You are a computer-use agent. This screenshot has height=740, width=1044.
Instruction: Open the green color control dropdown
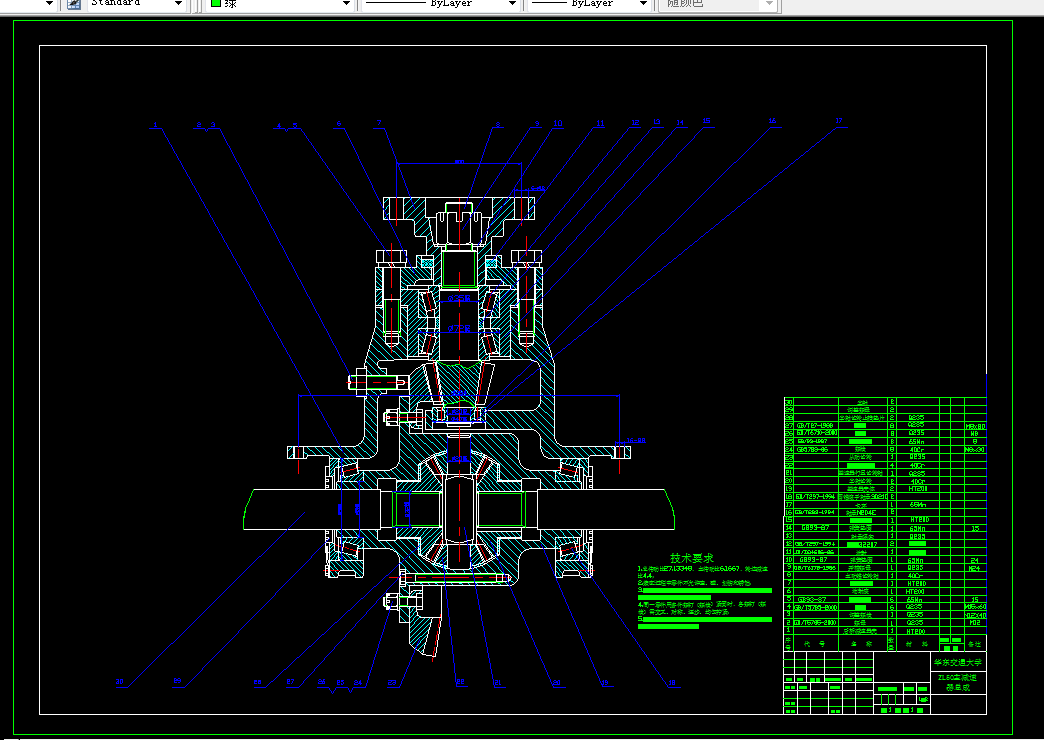(346, 4)
